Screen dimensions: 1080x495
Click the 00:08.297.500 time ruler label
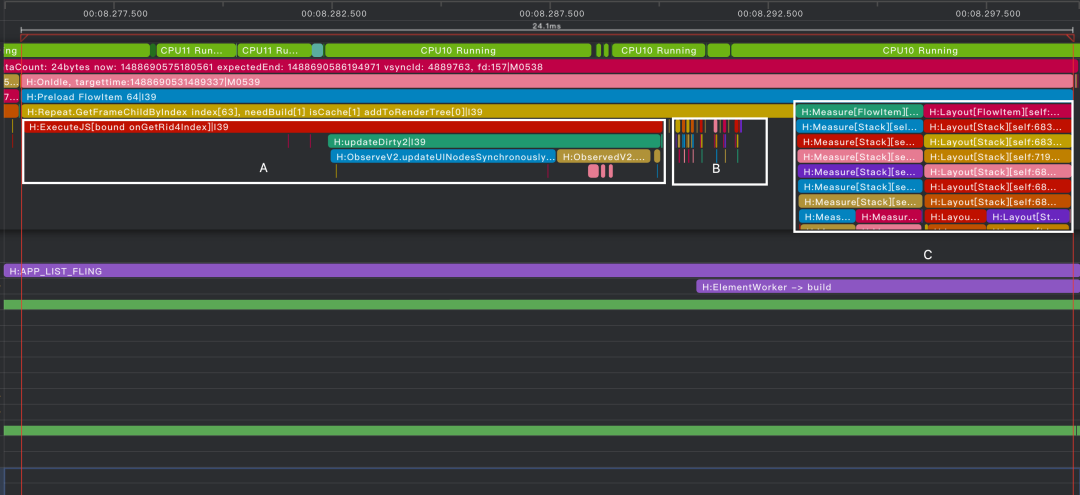point(988,13)
